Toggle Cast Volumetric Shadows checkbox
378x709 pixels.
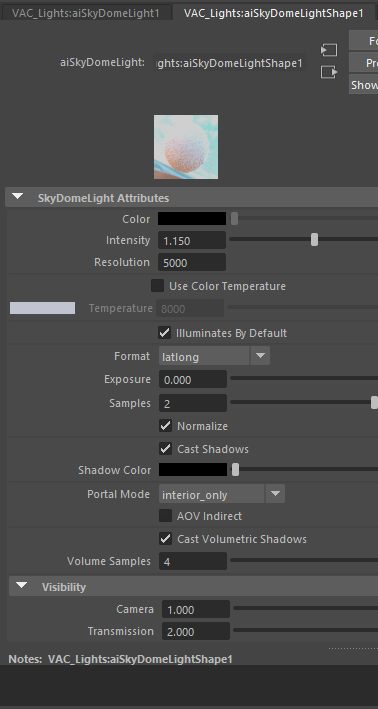tap(165, 539)
